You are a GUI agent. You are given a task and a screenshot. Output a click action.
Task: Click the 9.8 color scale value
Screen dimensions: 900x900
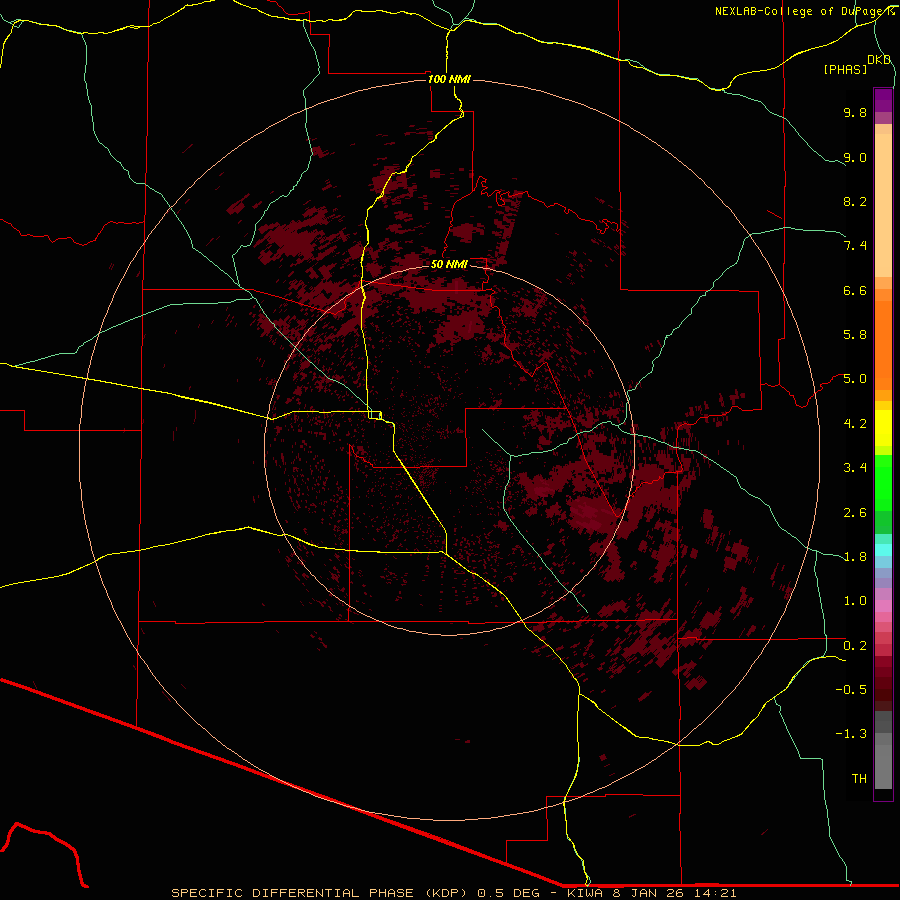coord(855,112)
